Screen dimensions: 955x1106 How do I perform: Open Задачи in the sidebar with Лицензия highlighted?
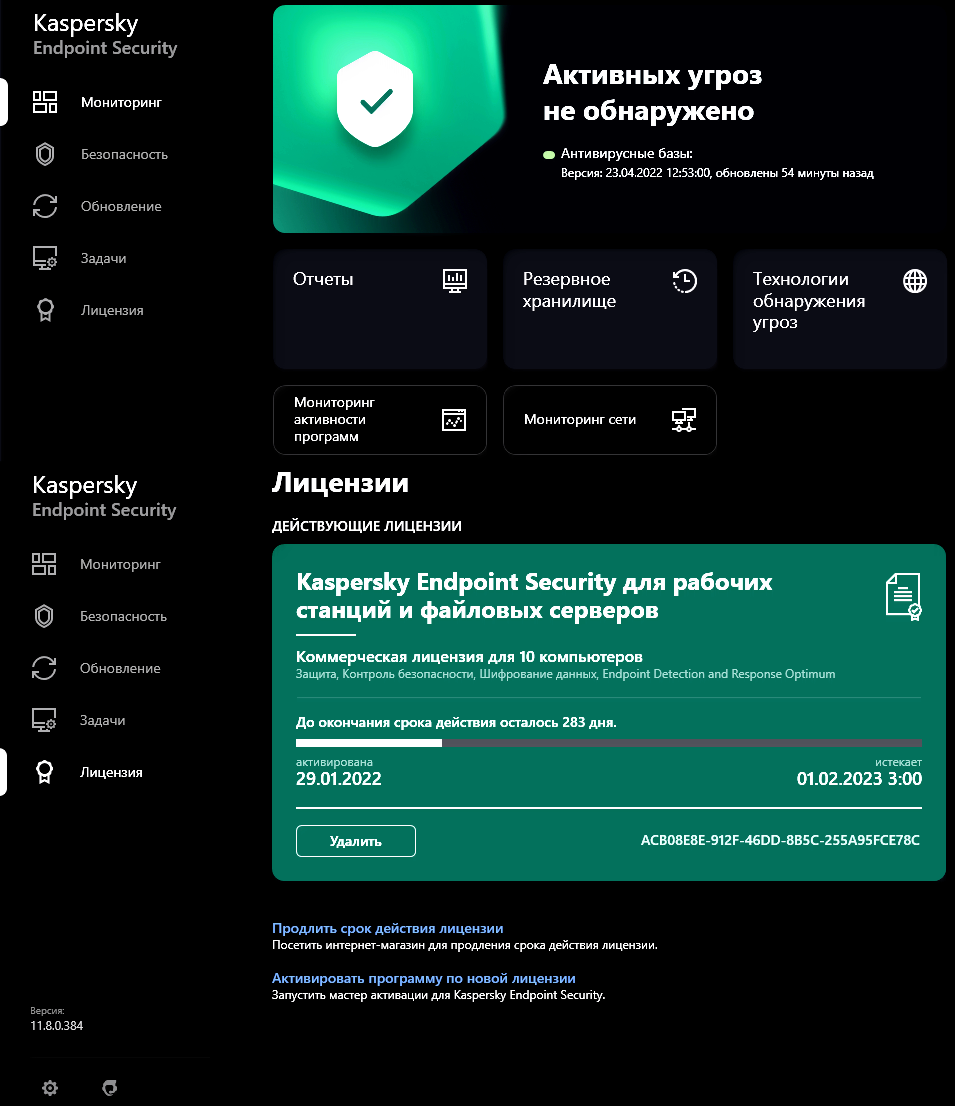[102, 720]
